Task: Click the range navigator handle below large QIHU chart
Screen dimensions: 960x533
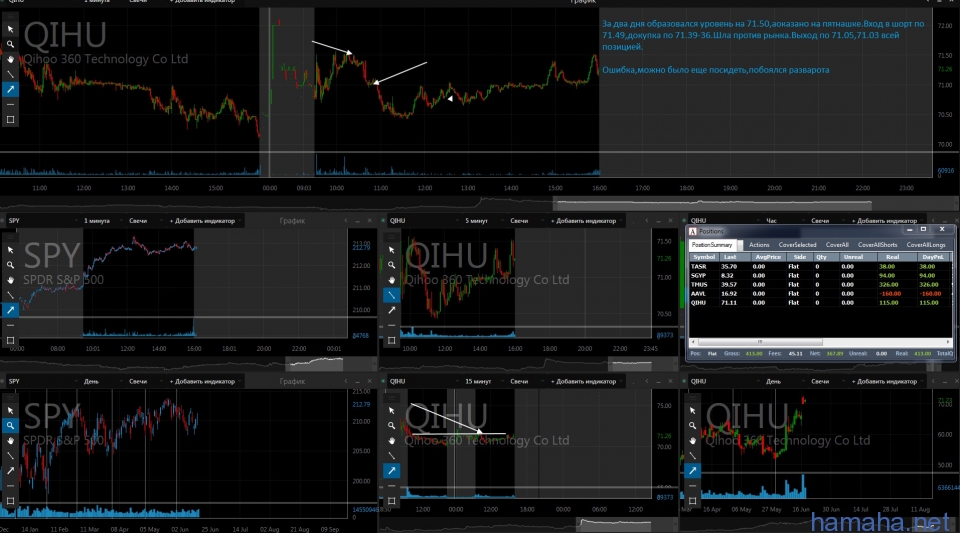Action: coord(712,203)
